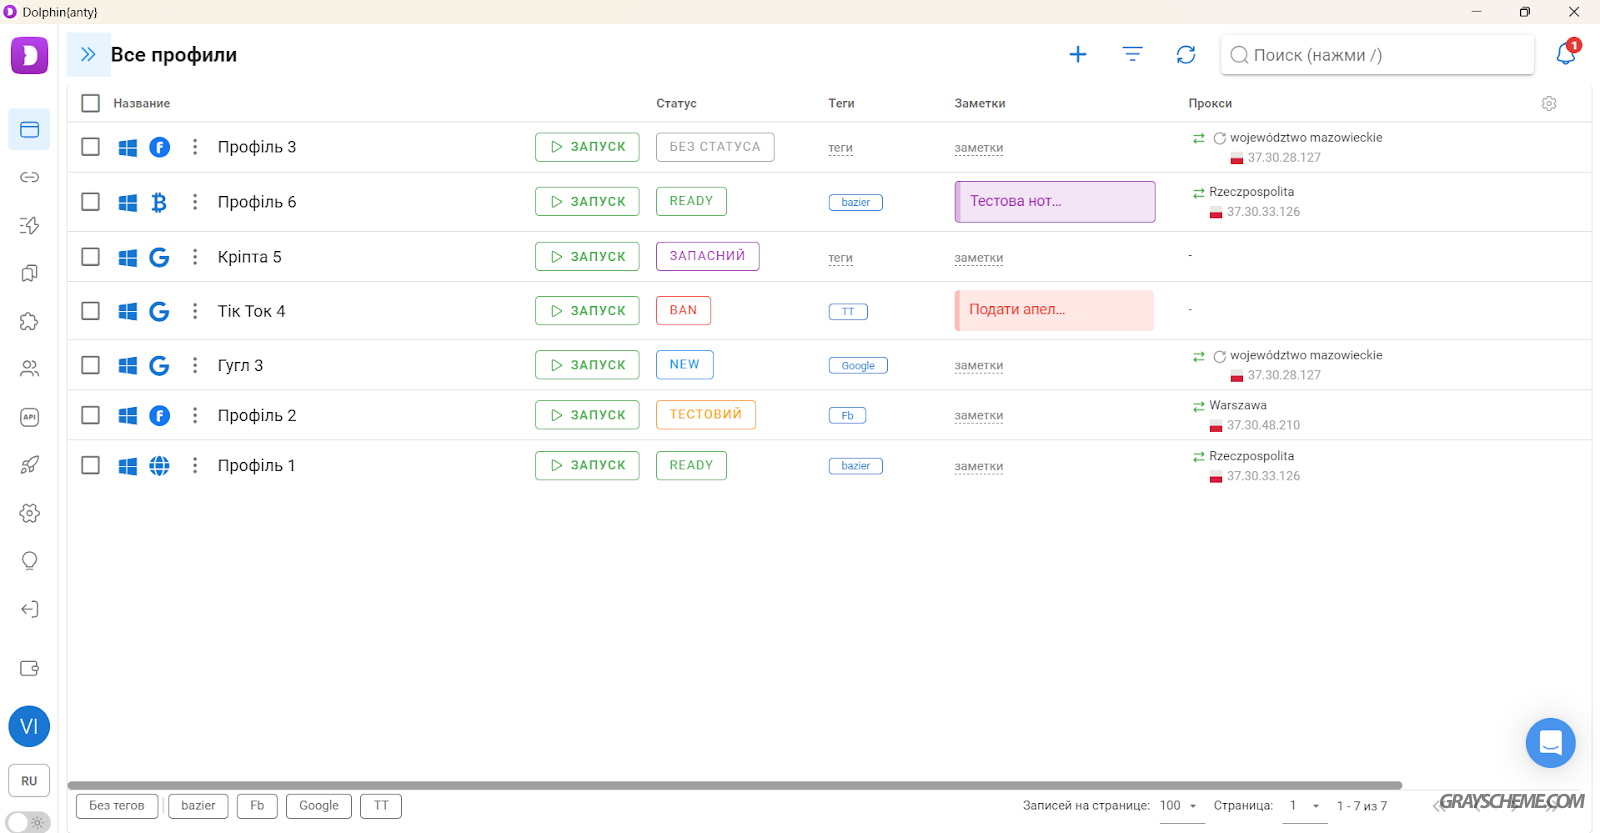The width and height of the screenshot is (1600, 833).
Task: Add a new profile with plus icon
Action: pos(1078,55)
